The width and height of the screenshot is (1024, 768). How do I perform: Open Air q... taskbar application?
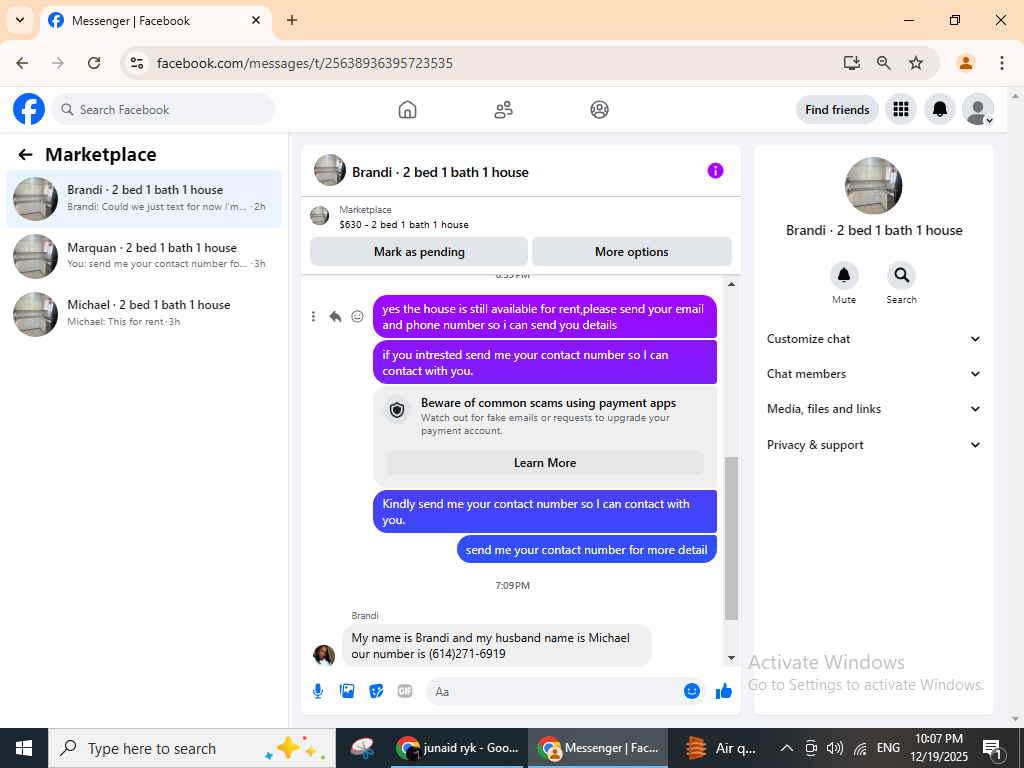point(722,748)
